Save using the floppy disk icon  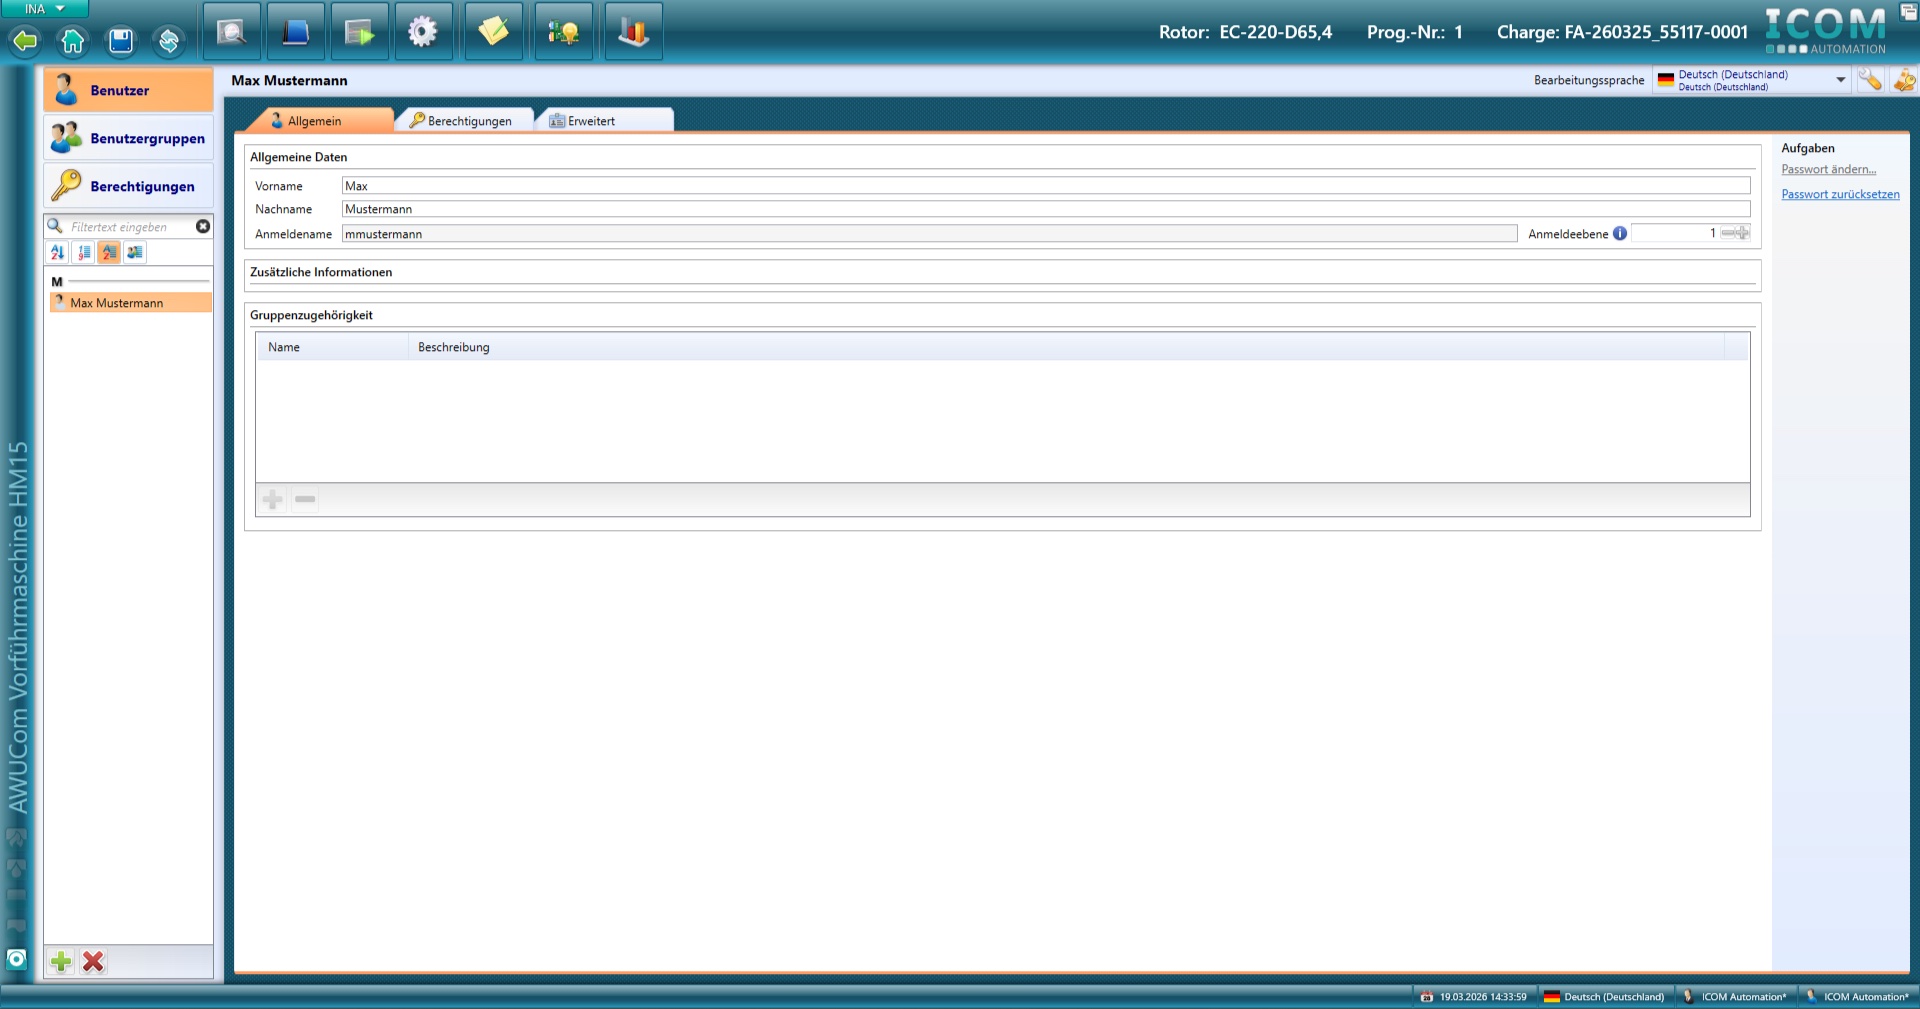pyautogui.click(x=121, y=41)
